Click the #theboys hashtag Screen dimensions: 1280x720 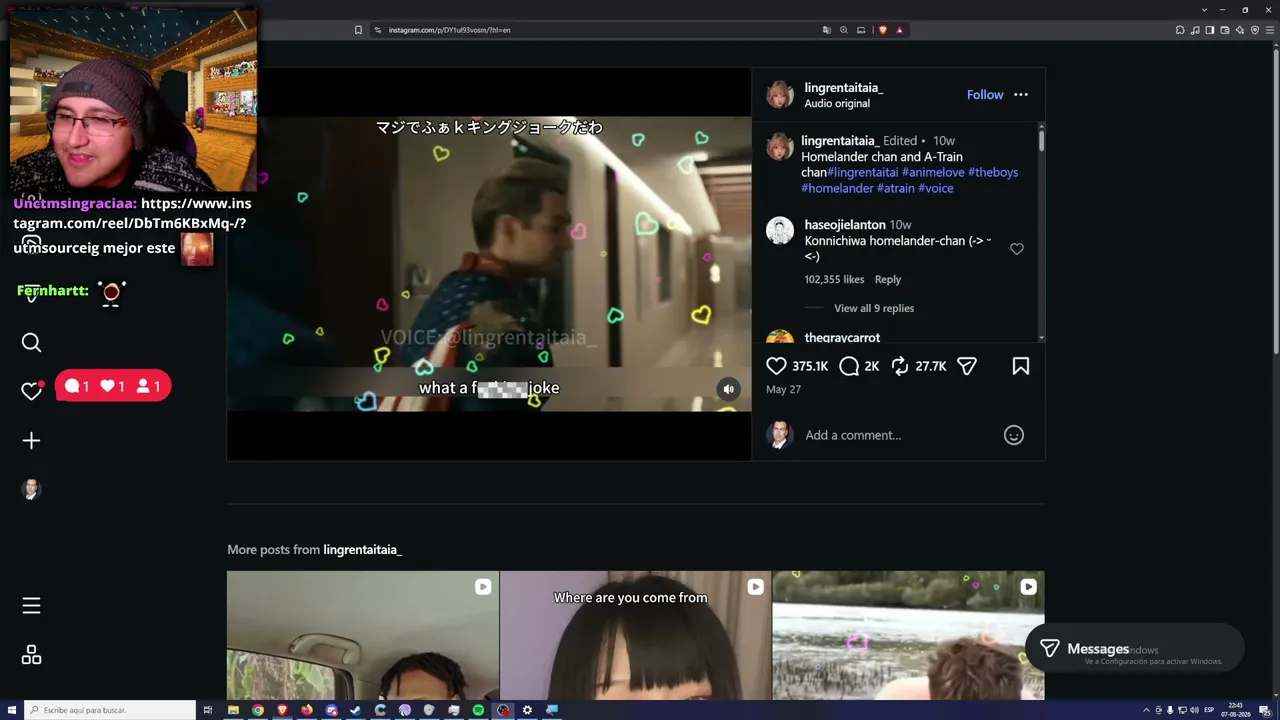point(993,172)
